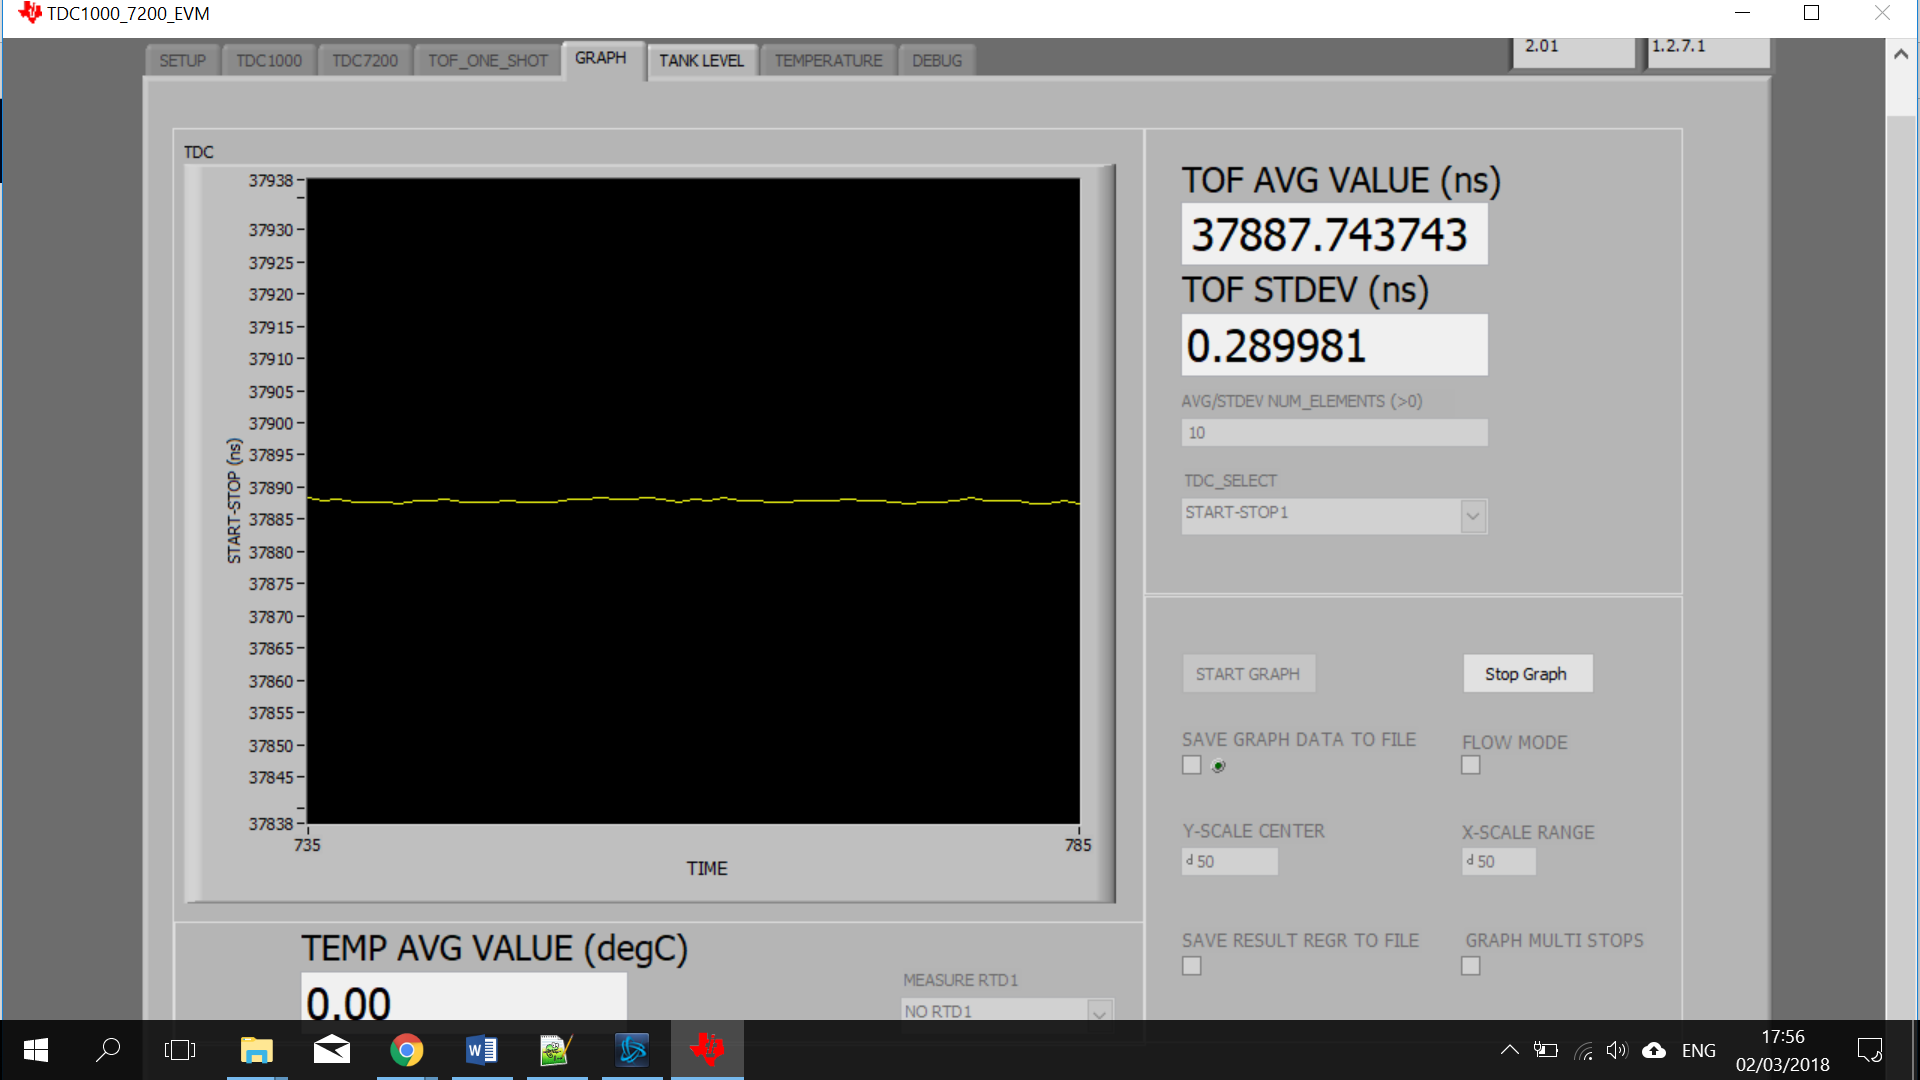Open the TDC7200 tab

364,61
